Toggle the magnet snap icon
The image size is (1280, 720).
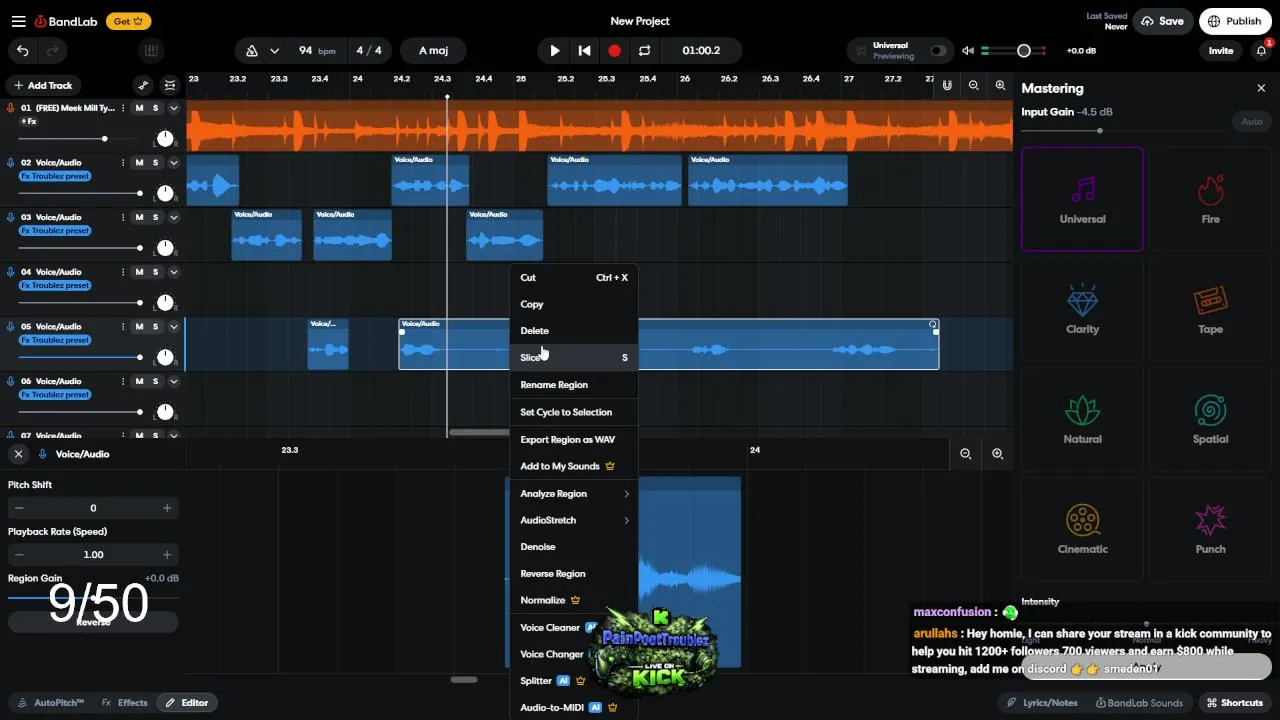click(x=947, y=86)
